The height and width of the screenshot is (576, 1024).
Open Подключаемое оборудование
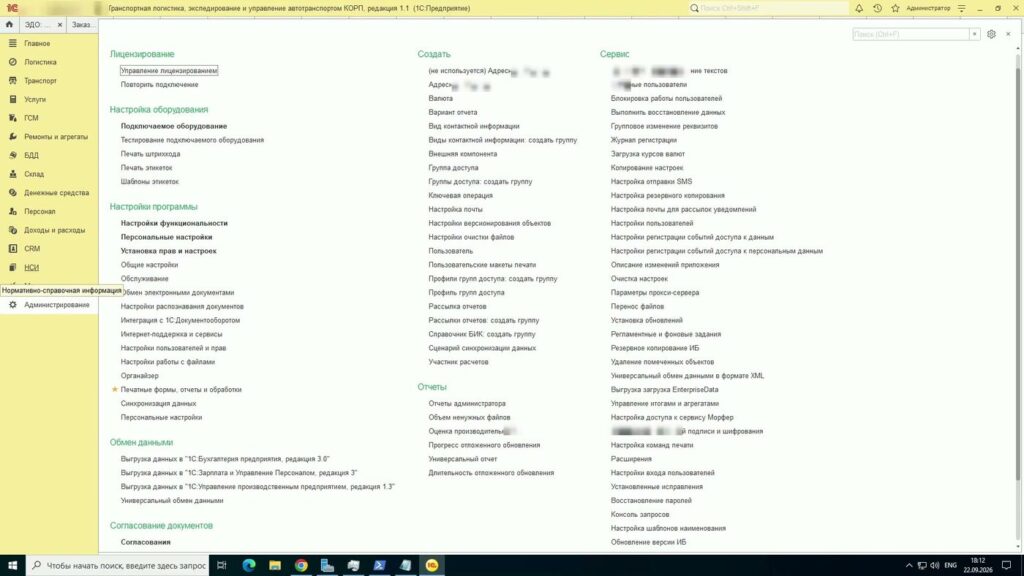pyautogui.click(x=174, y=126)
